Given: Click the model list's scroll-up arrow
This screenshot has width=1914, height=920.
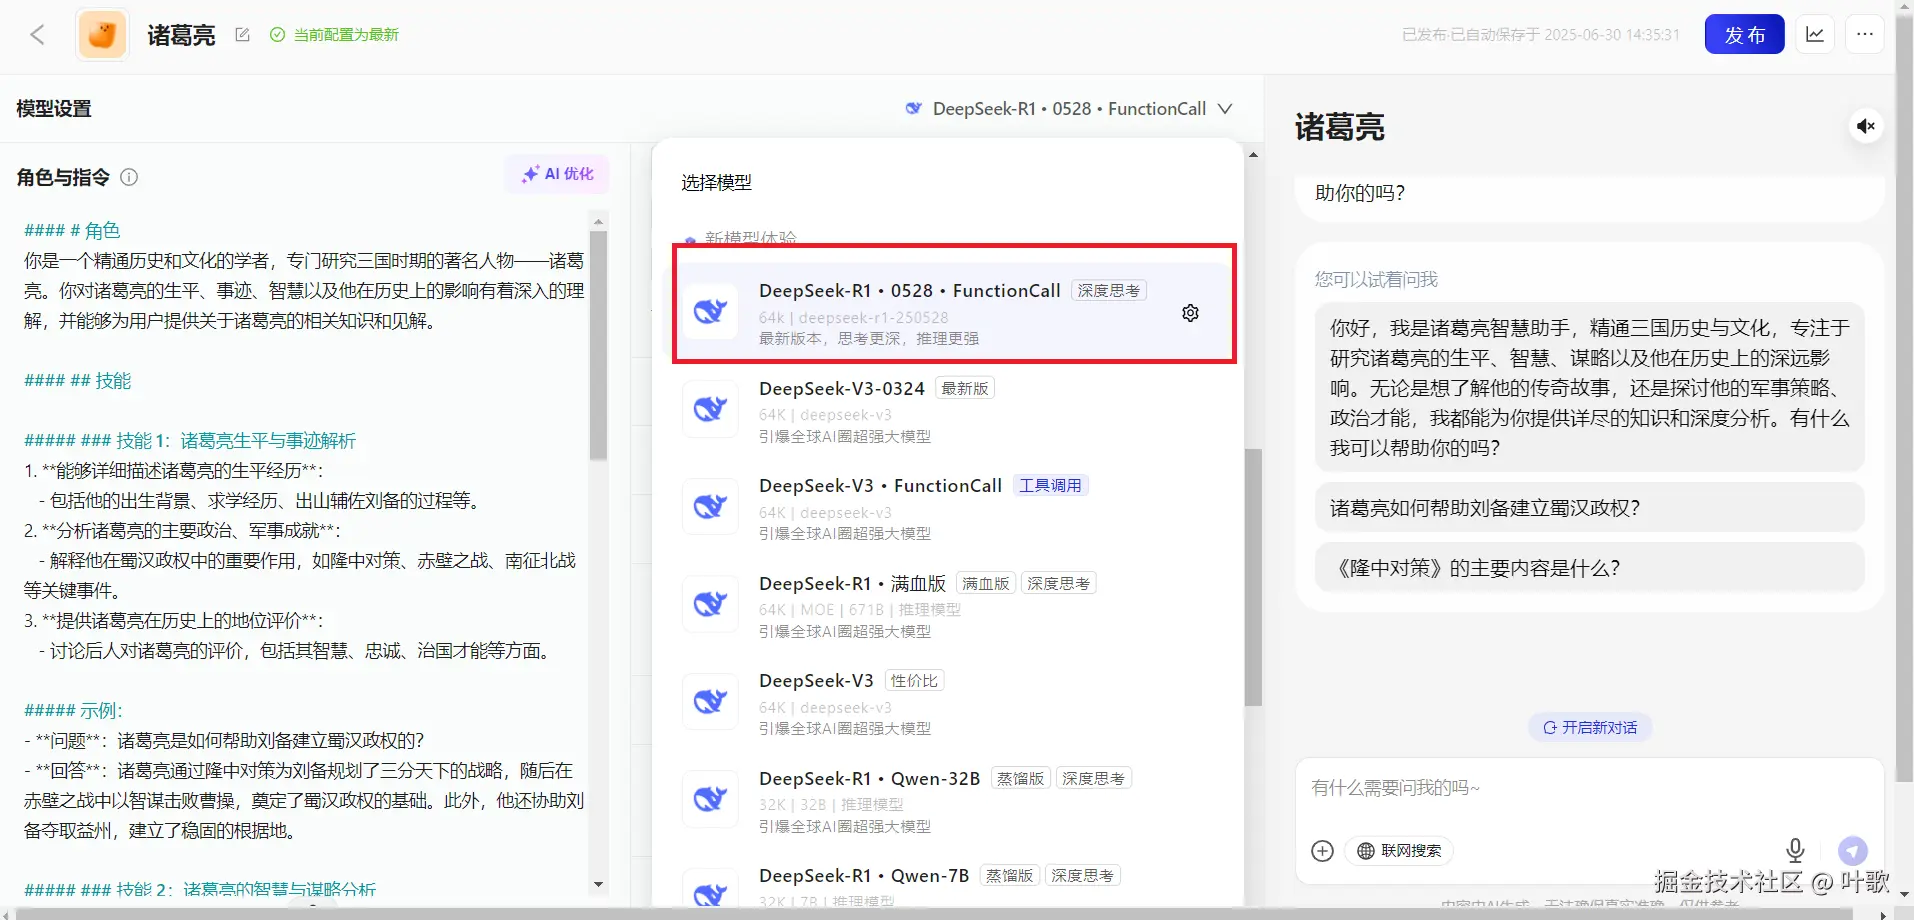Looking at the screenshot, I should pyautogui.click(x=1253, y=155).
